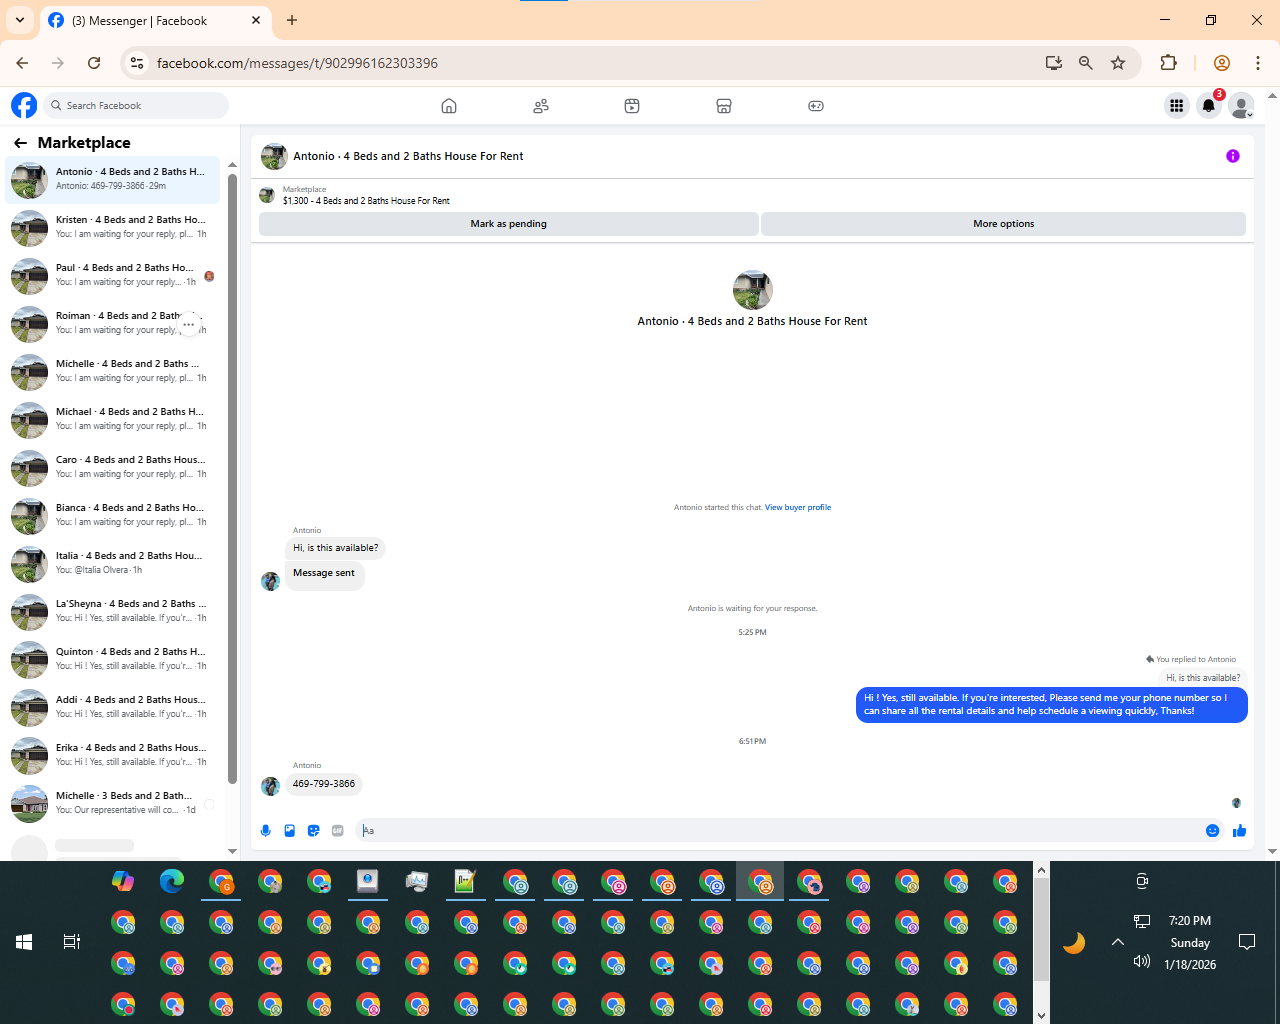Open the notifications bell icon
The width and height of the screenshot is (1280, 1024).
tap(1209, 105)
